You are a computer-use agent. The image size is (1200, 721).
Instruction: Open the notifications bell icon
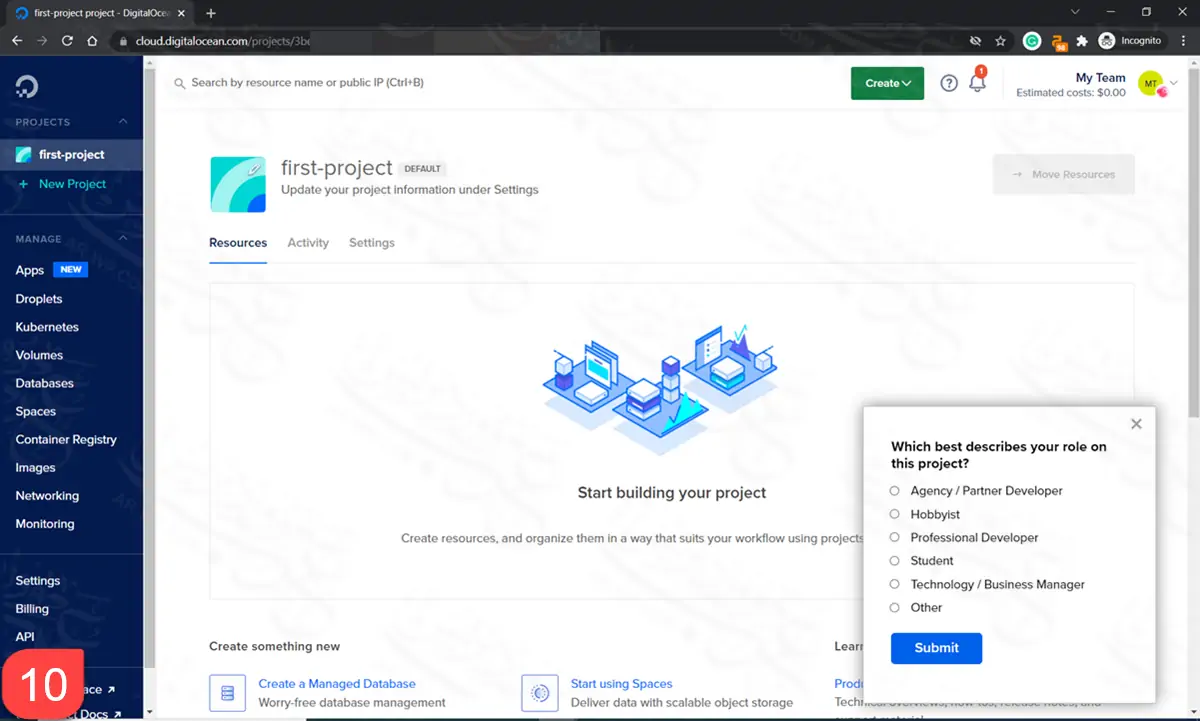point(977,84)
